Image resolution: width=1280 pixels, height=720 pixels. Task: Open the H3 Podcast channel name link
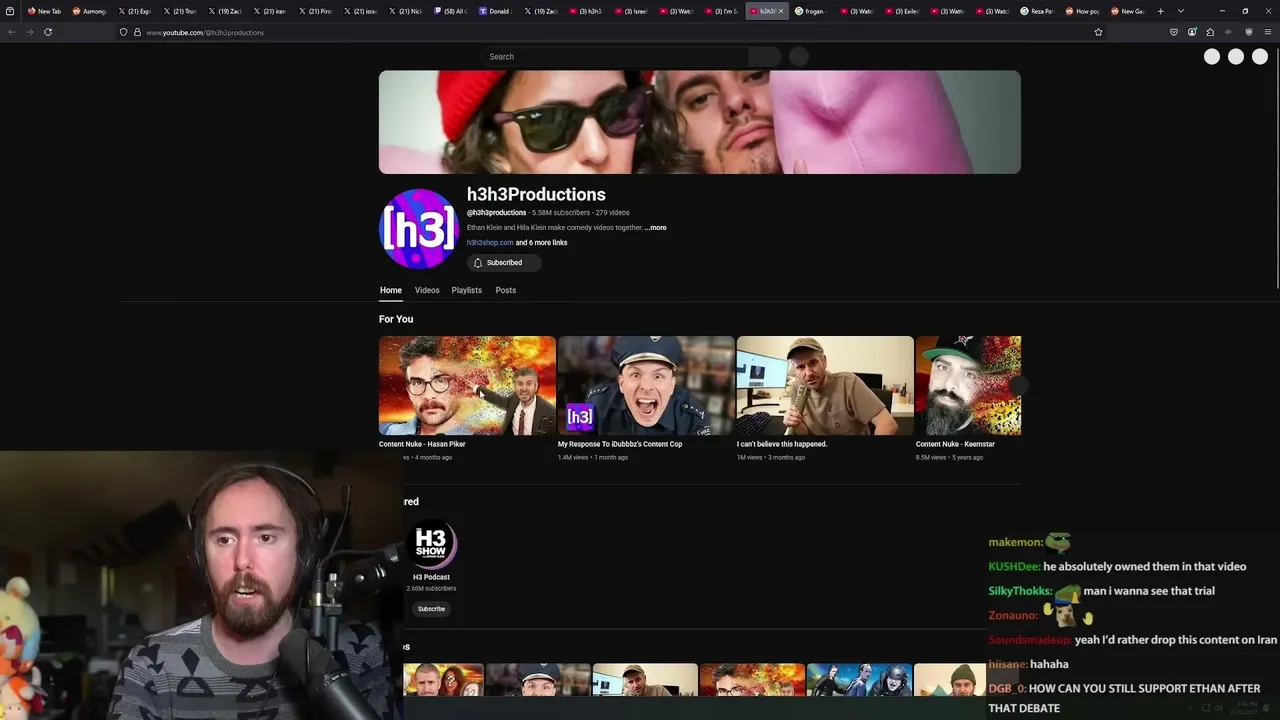click(431, 577)
